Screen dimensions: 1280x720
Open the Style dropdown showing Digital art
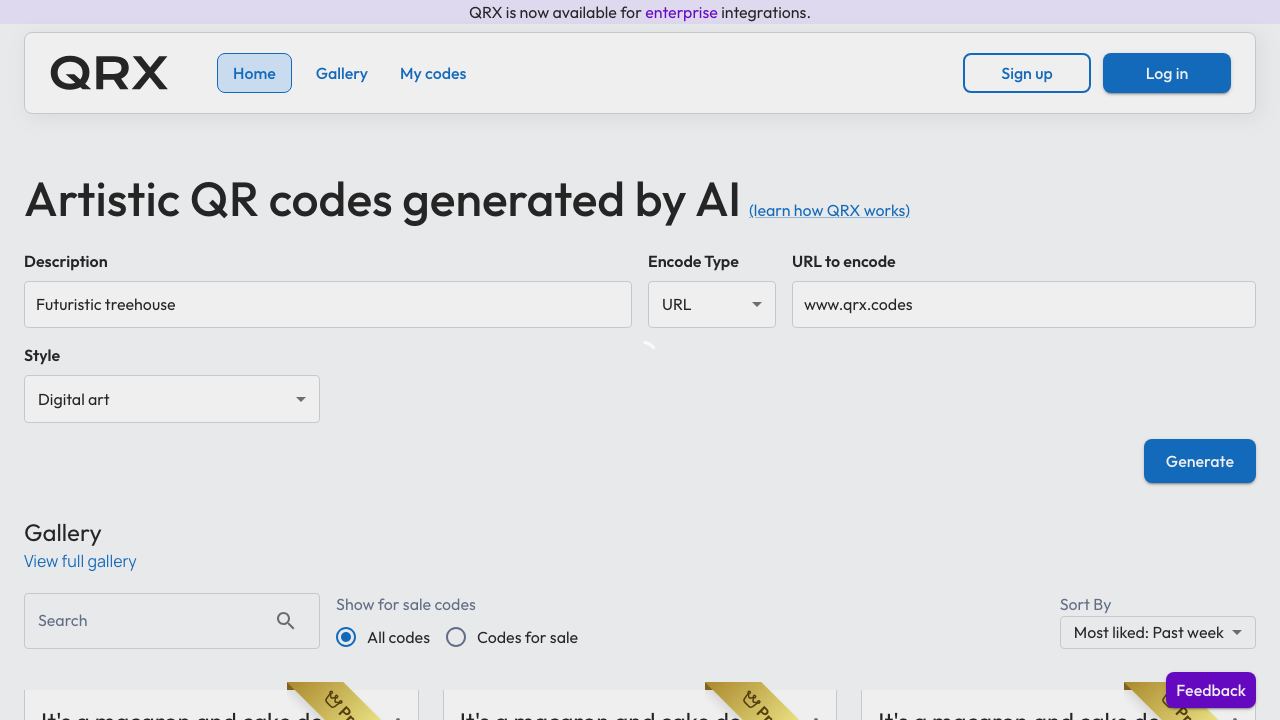(172, 399)
